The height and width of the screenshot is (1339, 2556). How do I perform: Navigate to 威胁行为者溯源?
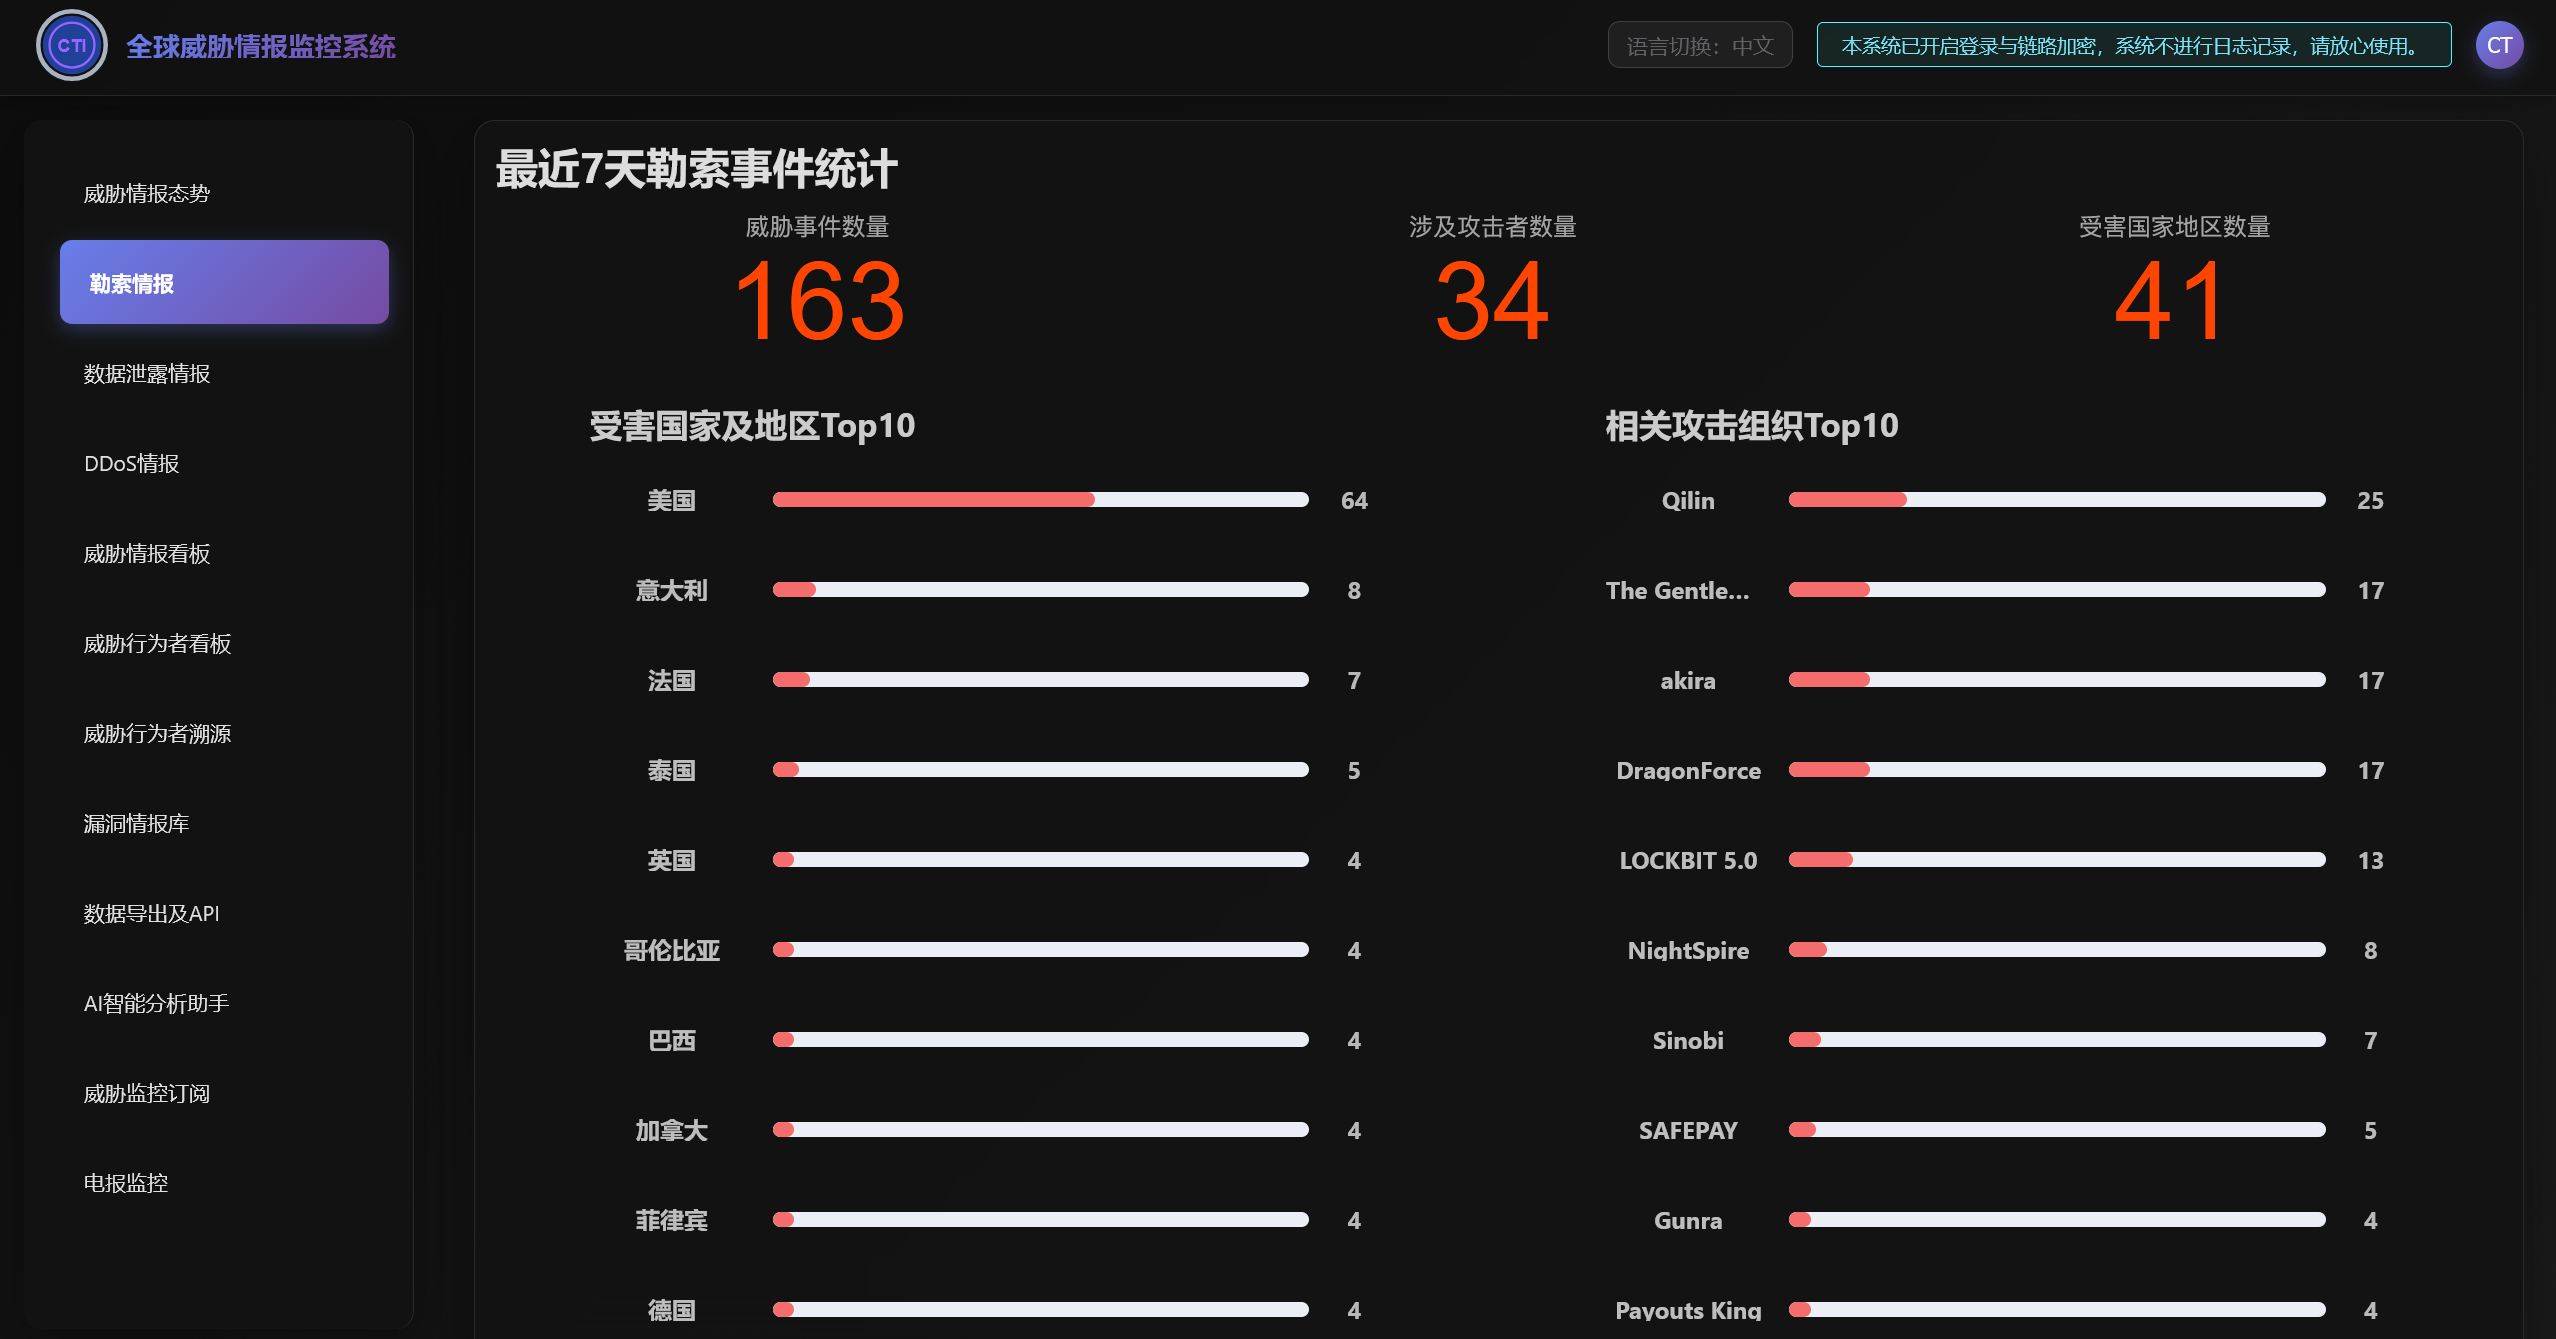click(x=157, y=733)
